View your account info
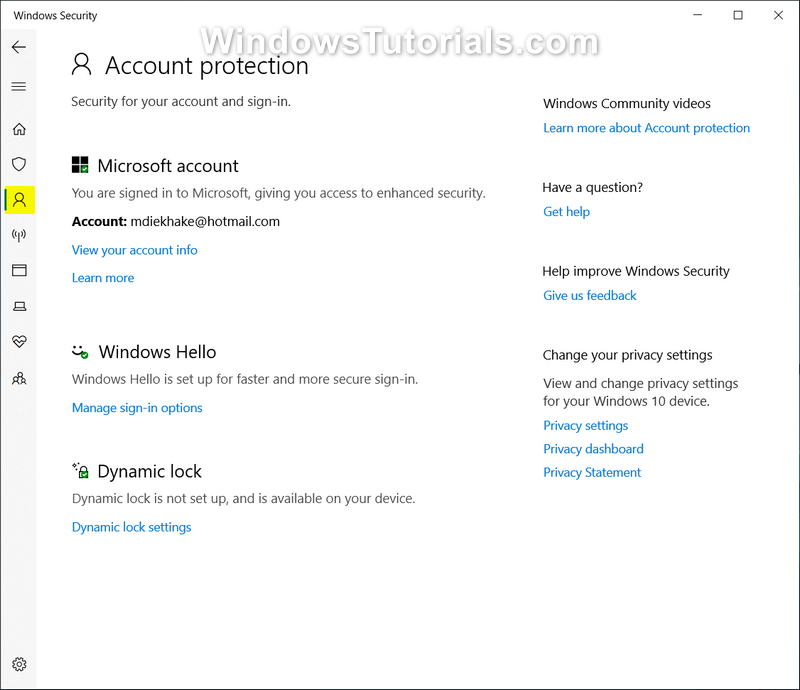The width and height of the screenshot is (800, 690). [x=134, y=249]
